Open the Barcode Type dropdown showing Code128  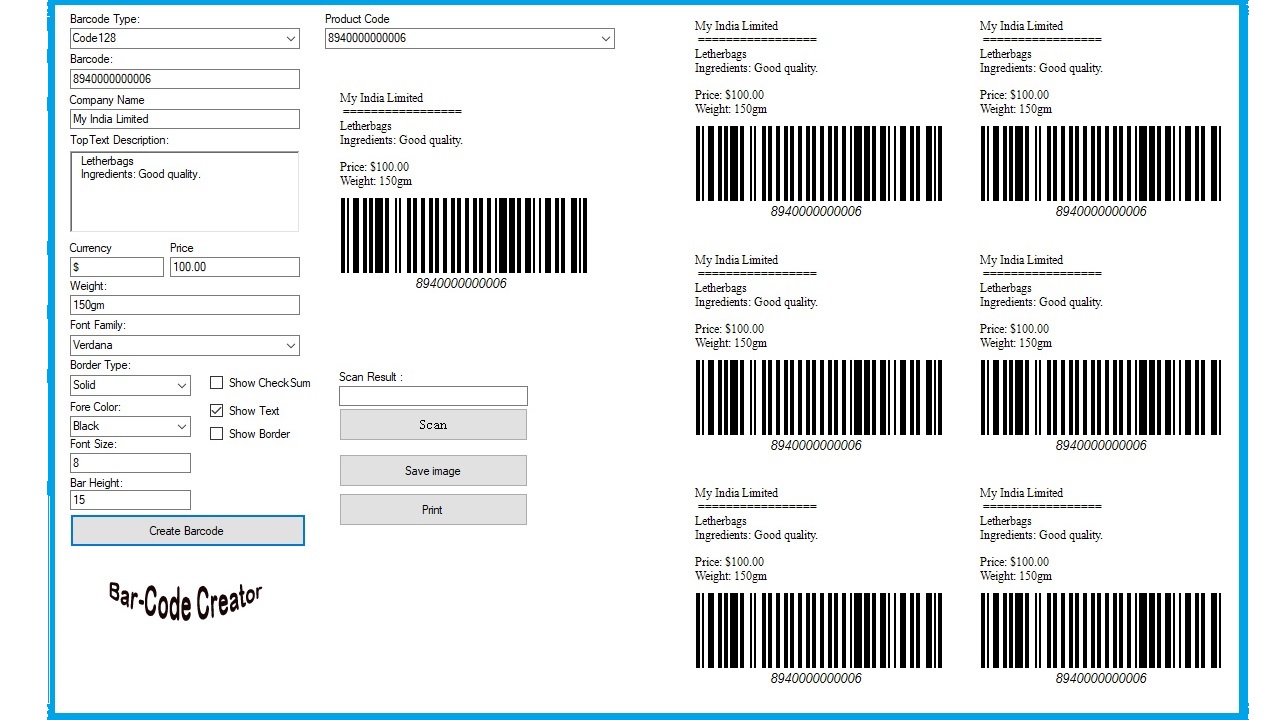[185, 39]
